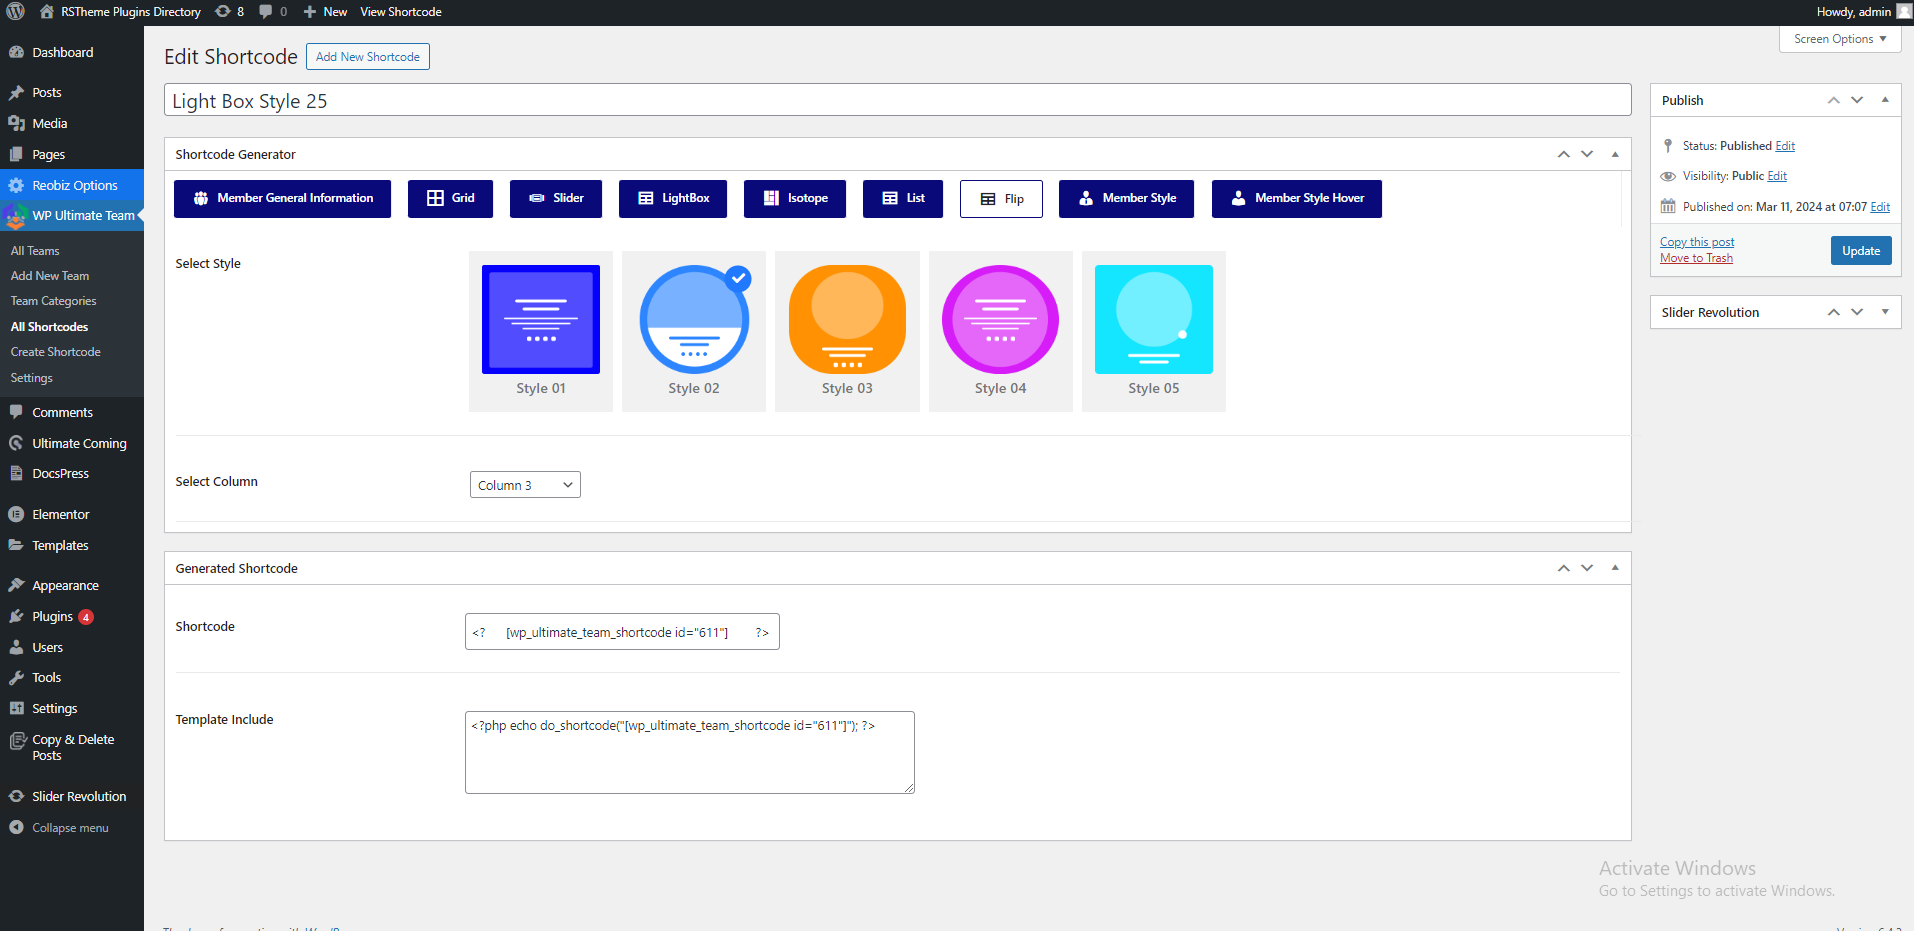Click the home icon beside RSTheme Plugins Directory

click(x=47, y=12)
